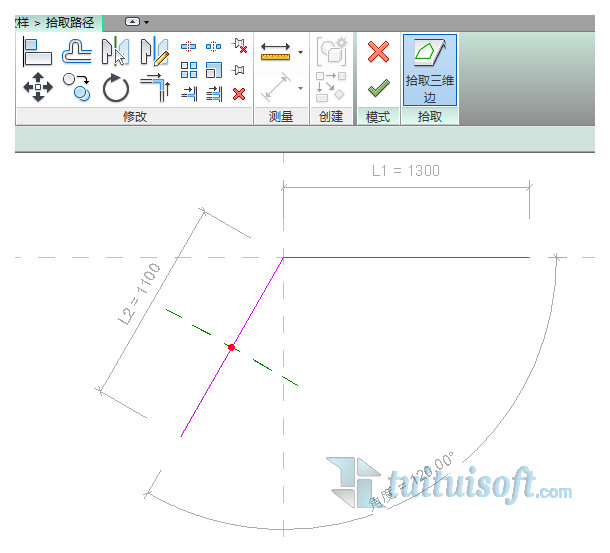
Task: Click the Create Parts icon in 创建 panel
Action: (331, 51)
